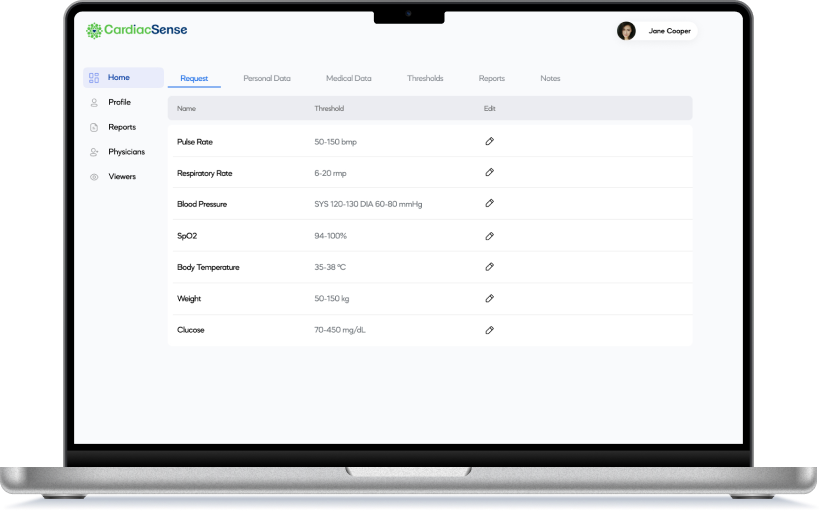822x513 pixels.
Task: Open the Viewers sidebar item
Action: point(122,177)
